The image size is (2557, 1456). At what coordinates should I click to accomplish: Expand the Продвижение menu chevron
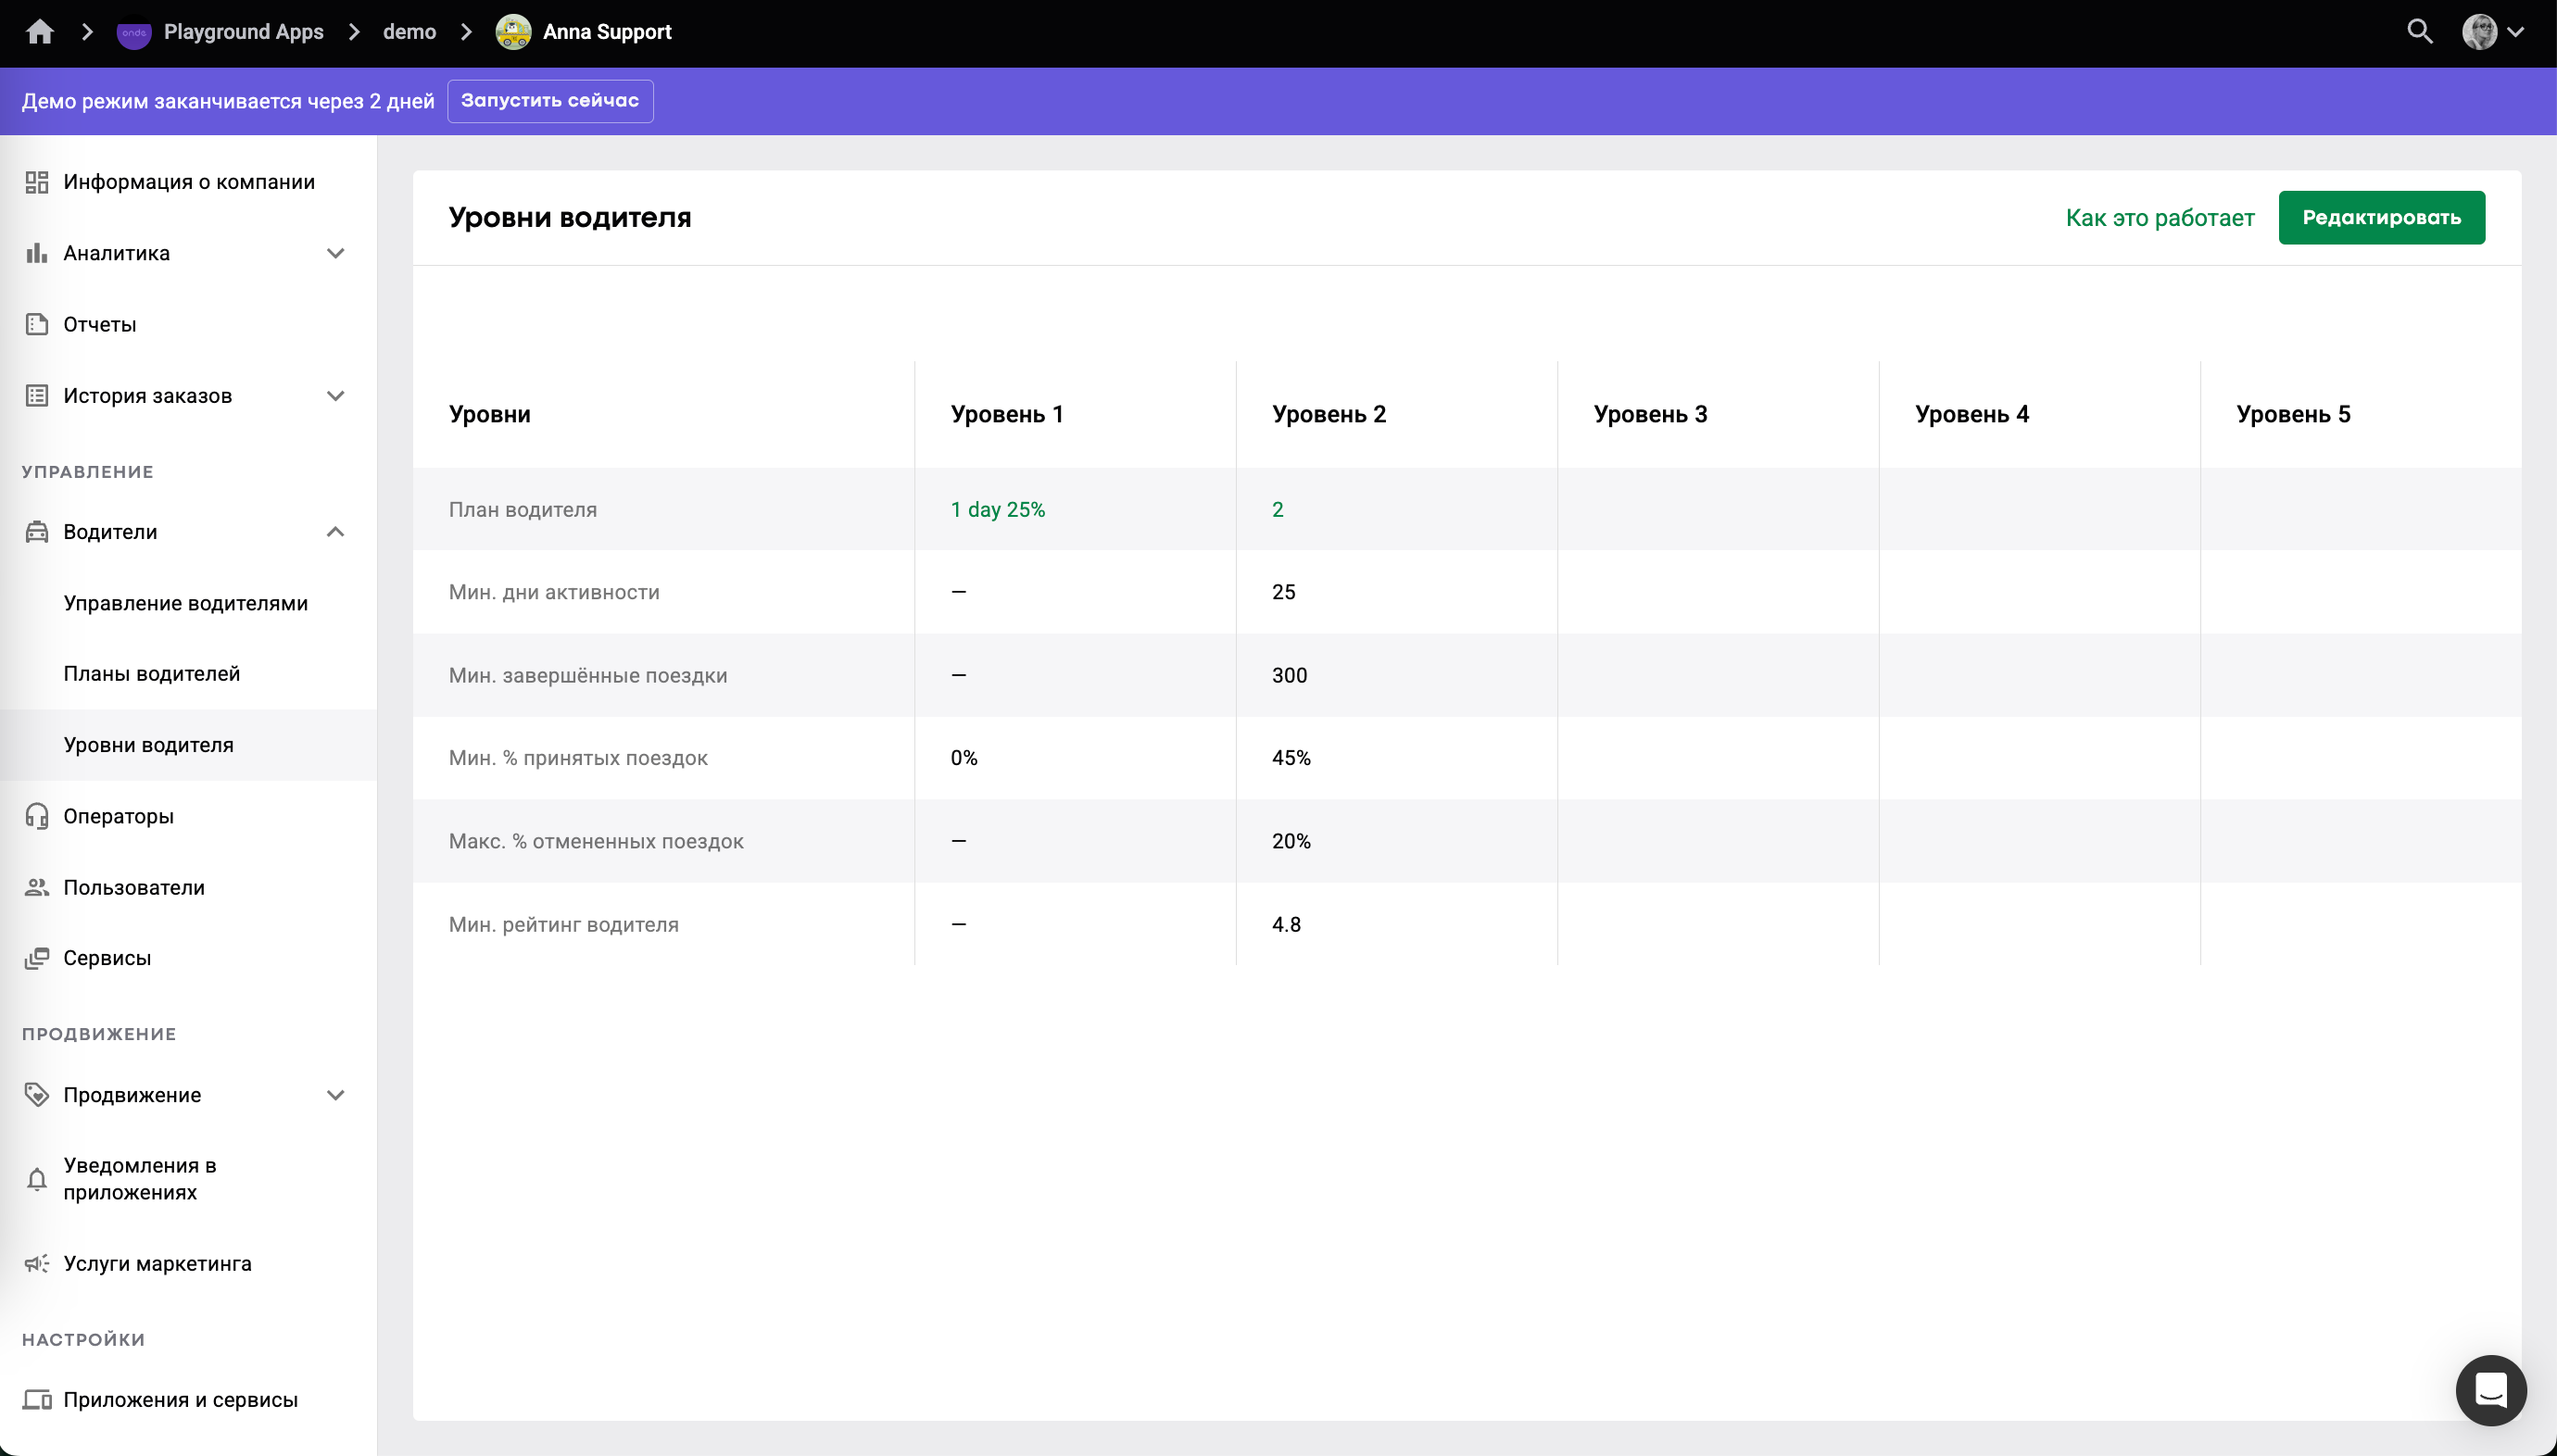coord(336,1095)
